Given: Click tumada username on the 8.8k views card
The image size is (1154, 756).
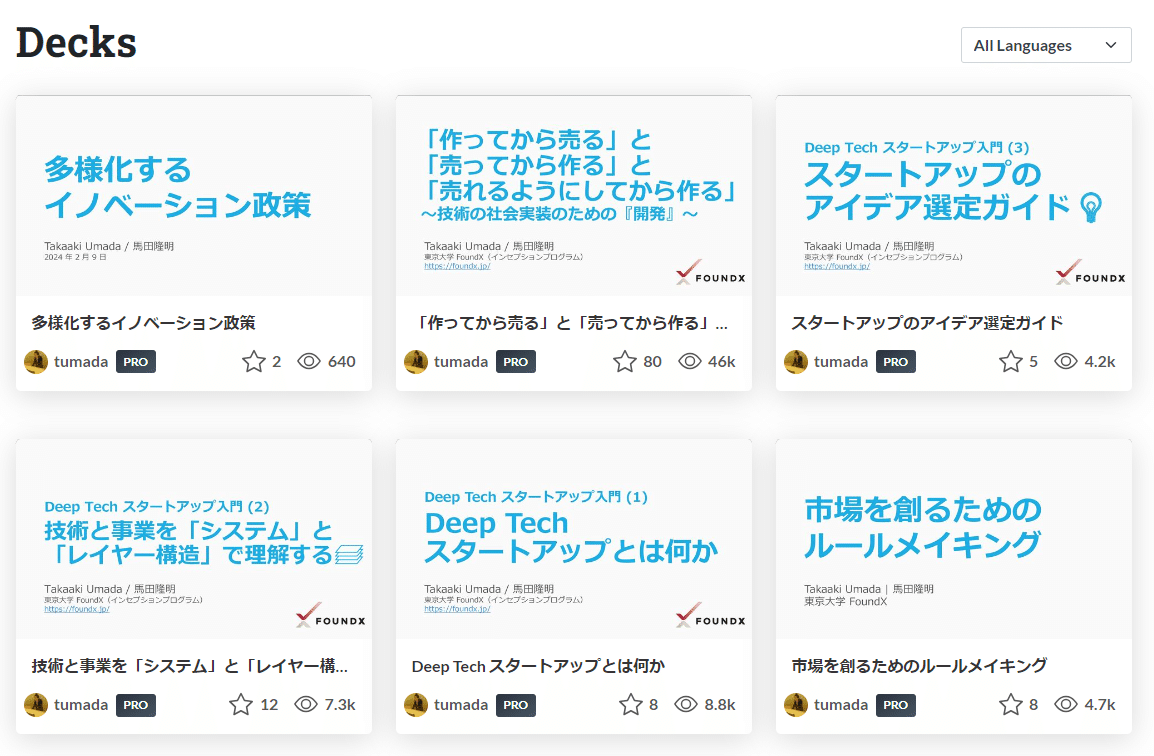Looking at the screenshot, I should [461, 704].
